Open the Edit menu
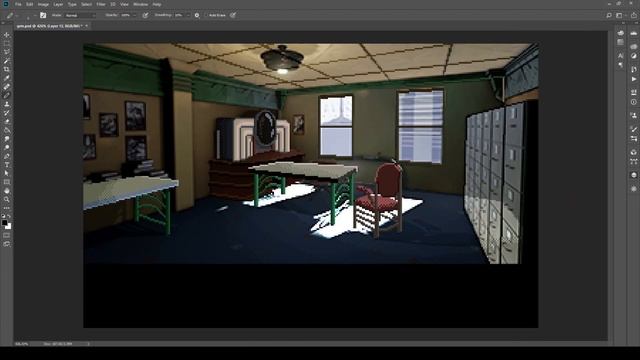 click(x=29, y=4)
